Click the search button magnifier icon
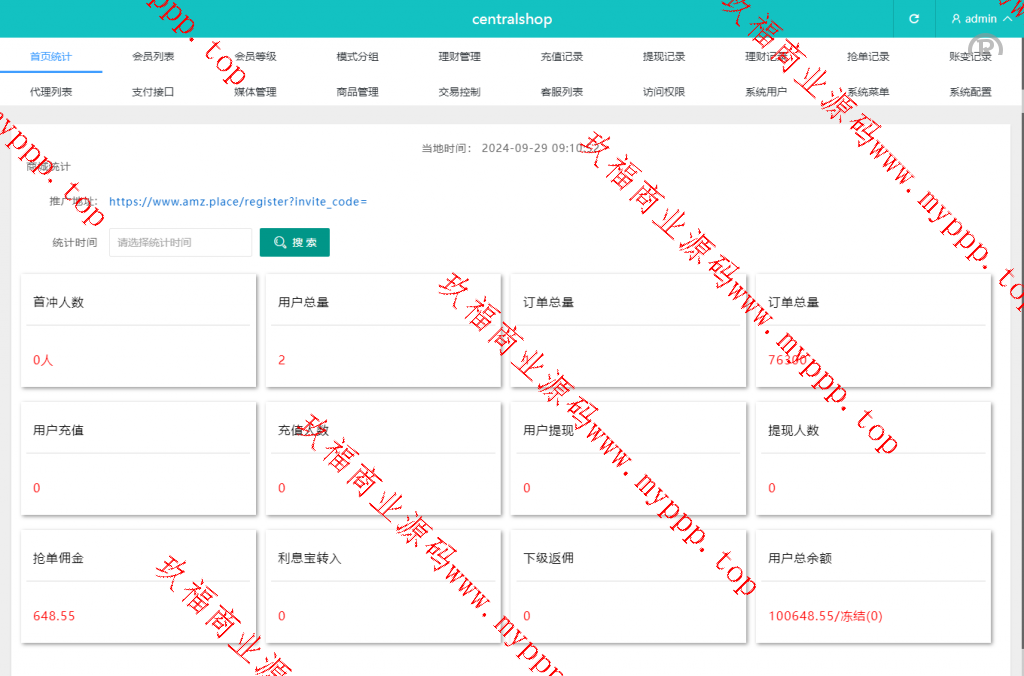1024x676 pixels. coord(280,243)
